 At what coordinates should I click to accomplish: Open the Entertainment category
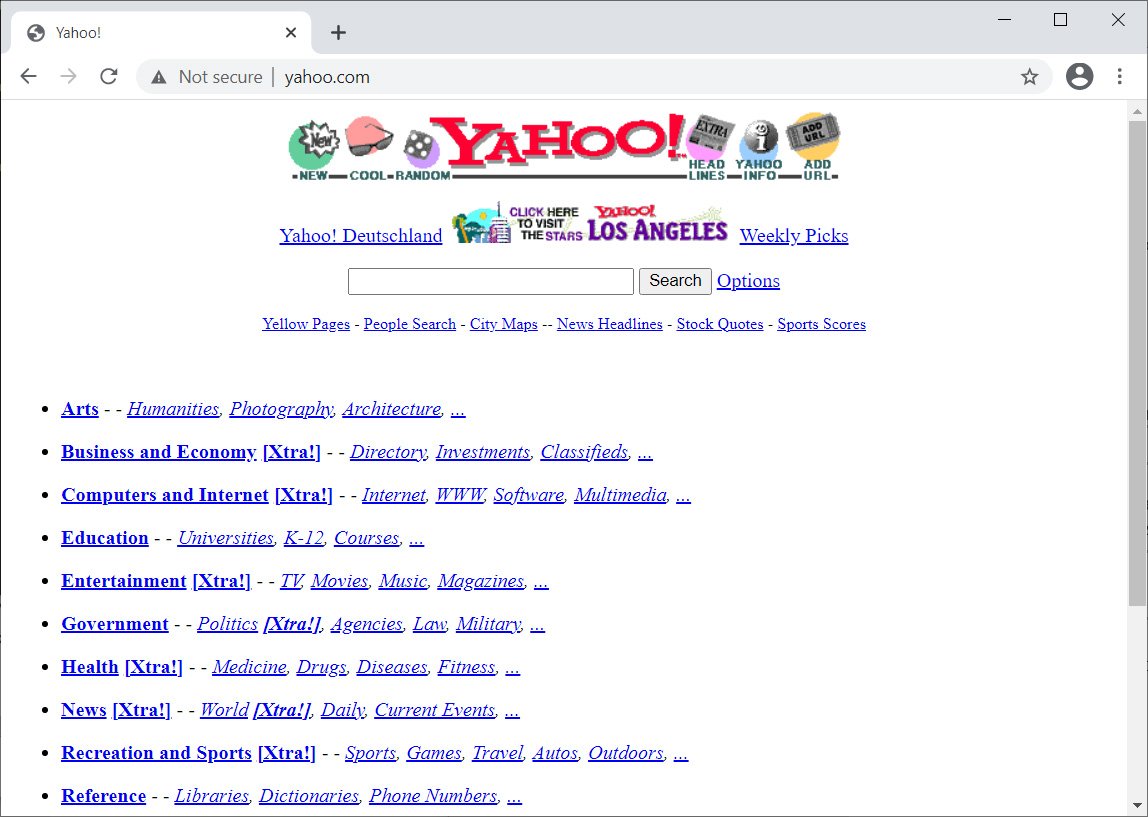[x=124, y=581]
